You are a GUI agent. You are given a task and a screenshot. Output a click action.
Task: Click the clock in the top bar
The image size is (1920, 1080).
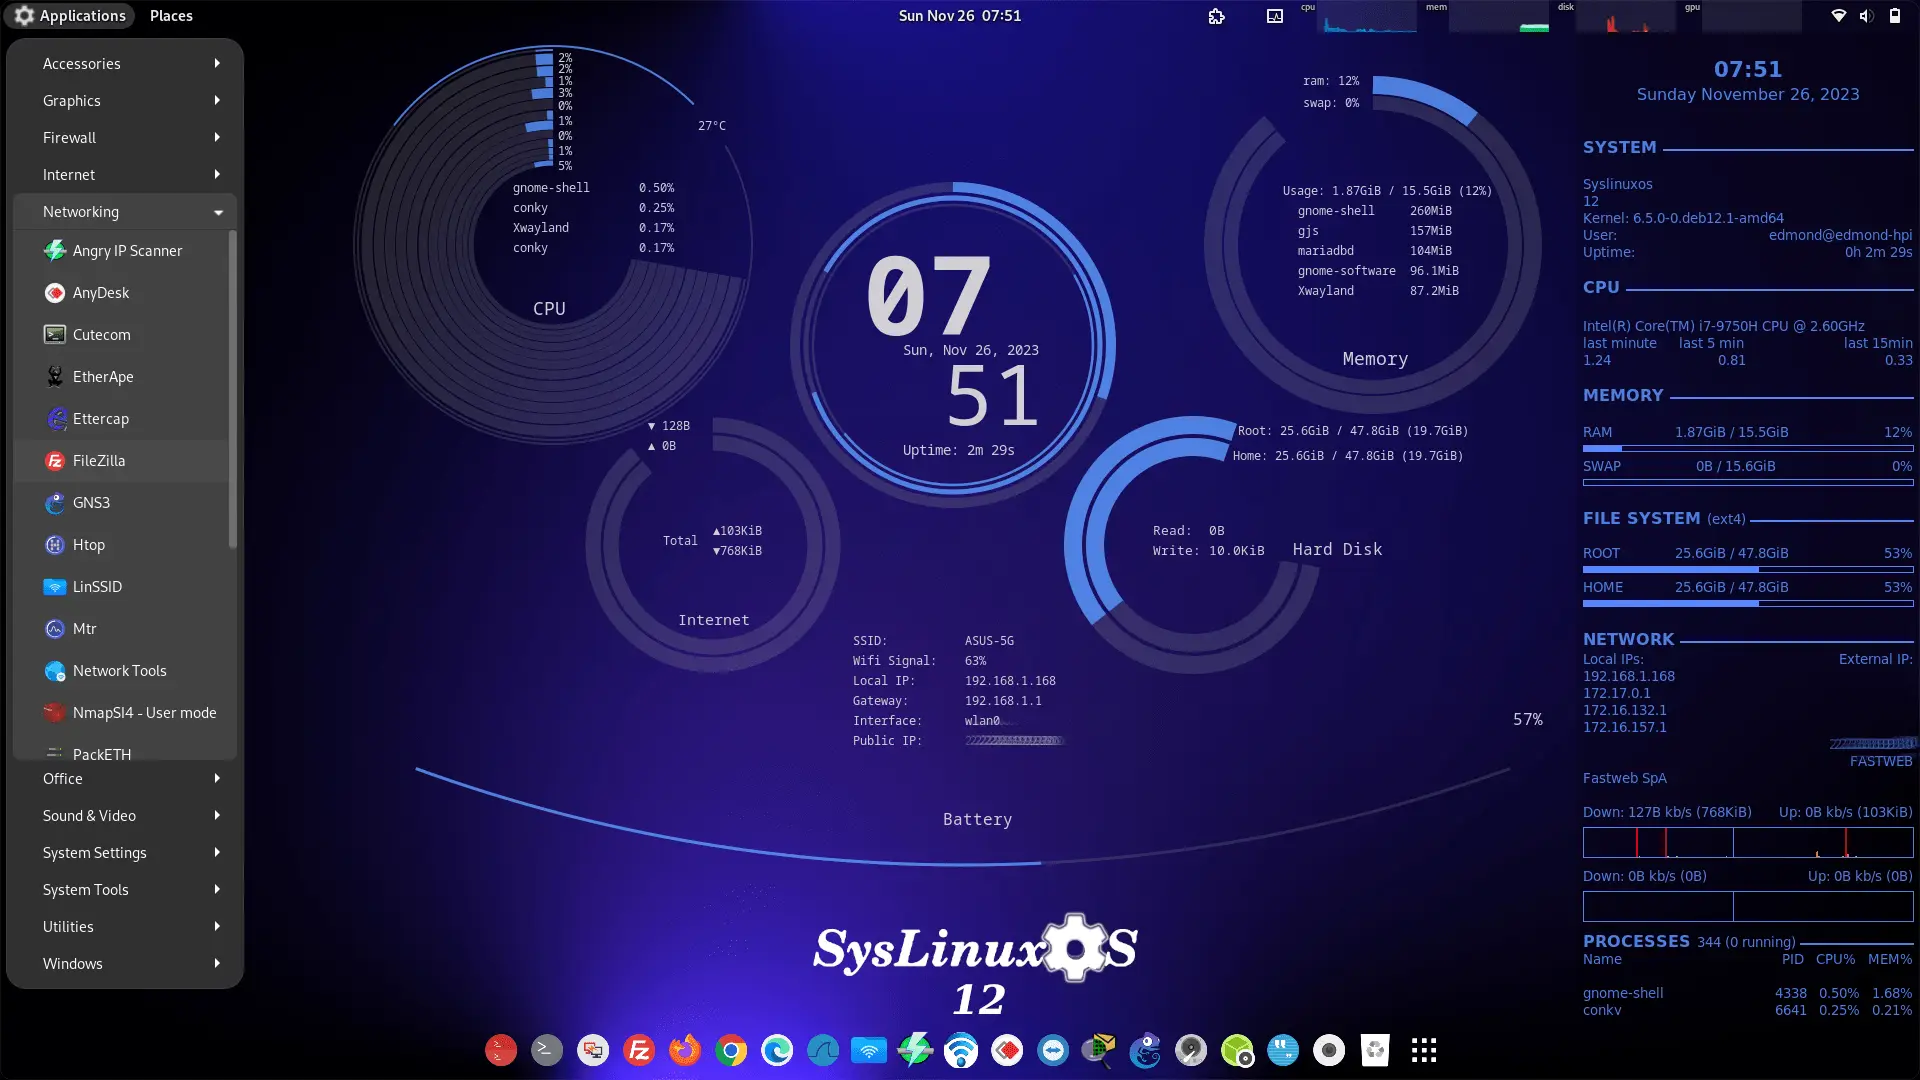tap(959, 15)
